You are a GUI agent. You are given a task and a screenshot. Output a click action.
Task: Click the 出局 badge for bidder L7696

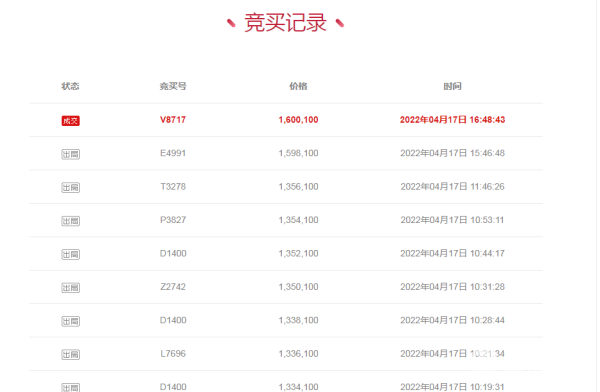coord(70,354)
